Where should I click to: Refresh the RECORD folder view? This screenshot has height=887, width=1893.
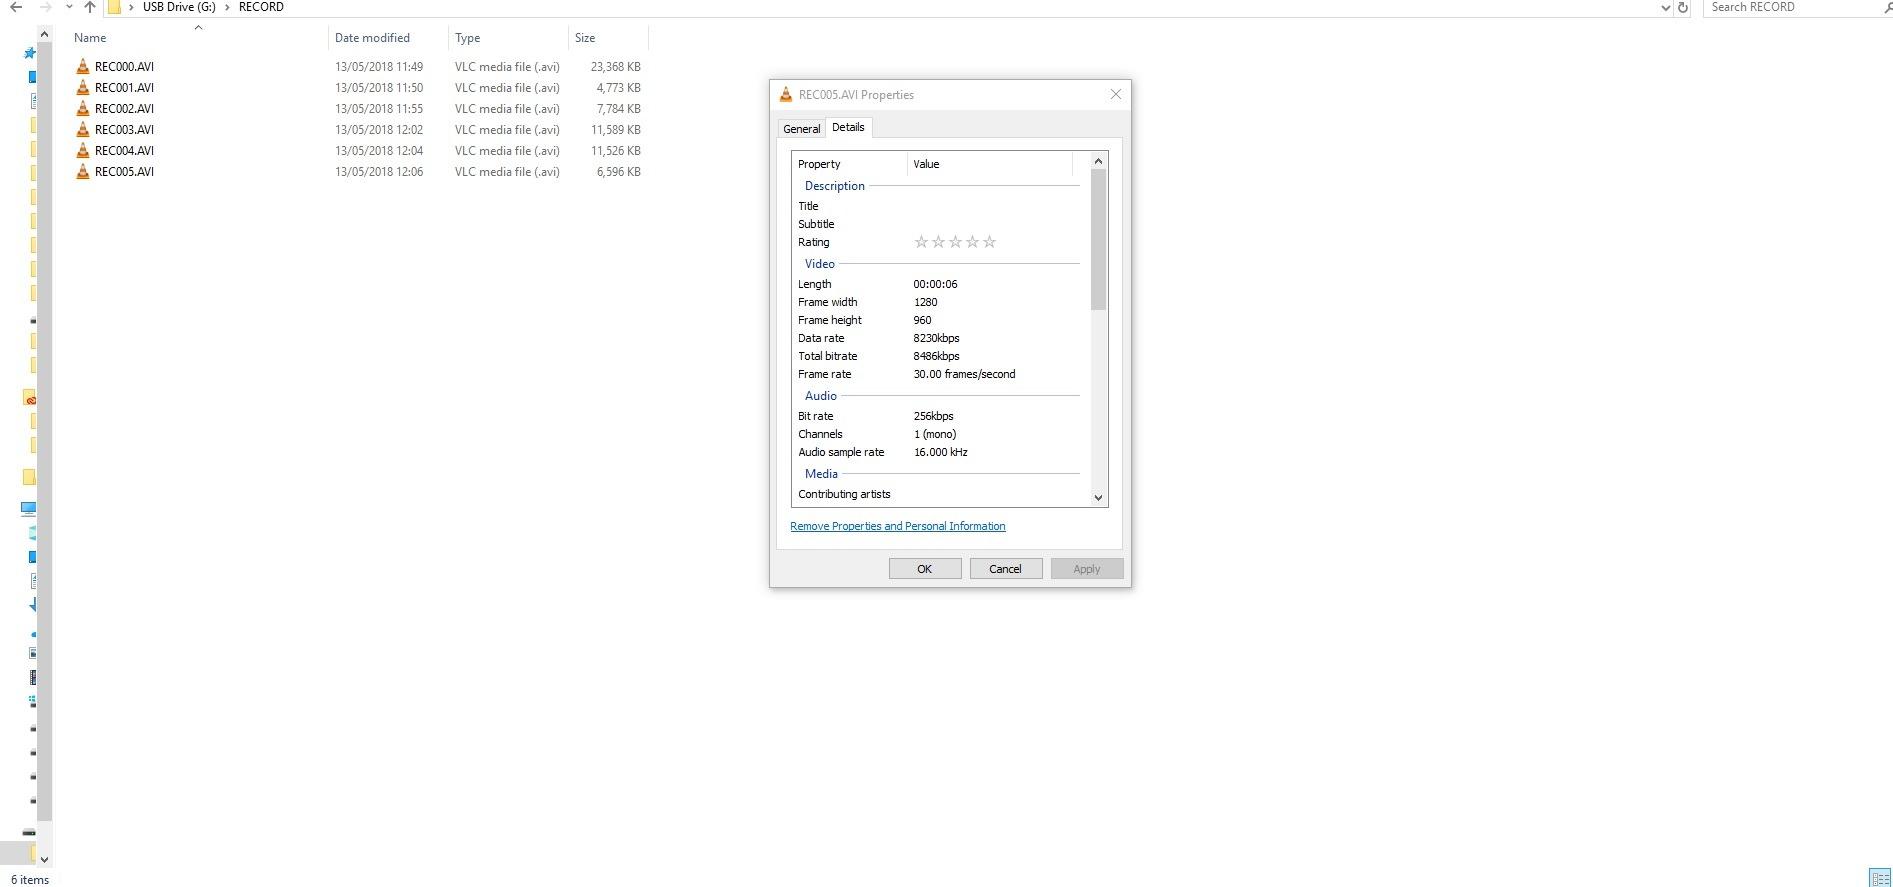pyautogui.click(x=1683, y=7)
